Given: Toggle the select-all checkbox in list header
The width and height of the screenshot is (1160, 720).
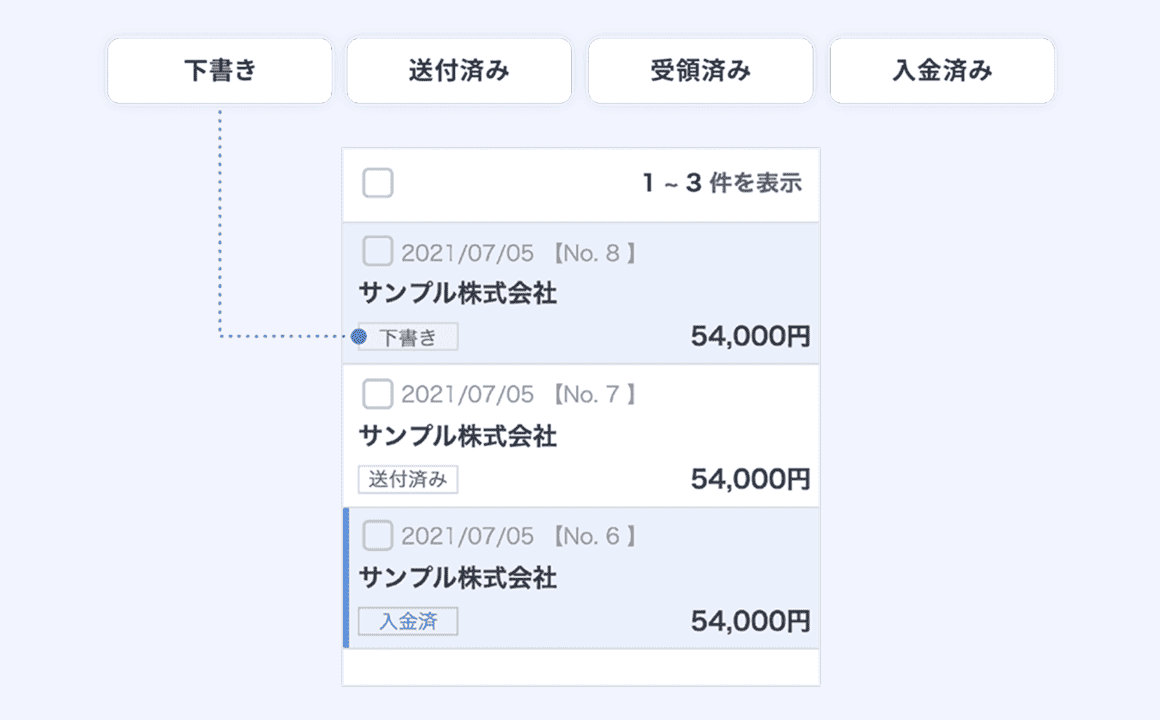Looking at the screenshot, I should tap(377, 183).
